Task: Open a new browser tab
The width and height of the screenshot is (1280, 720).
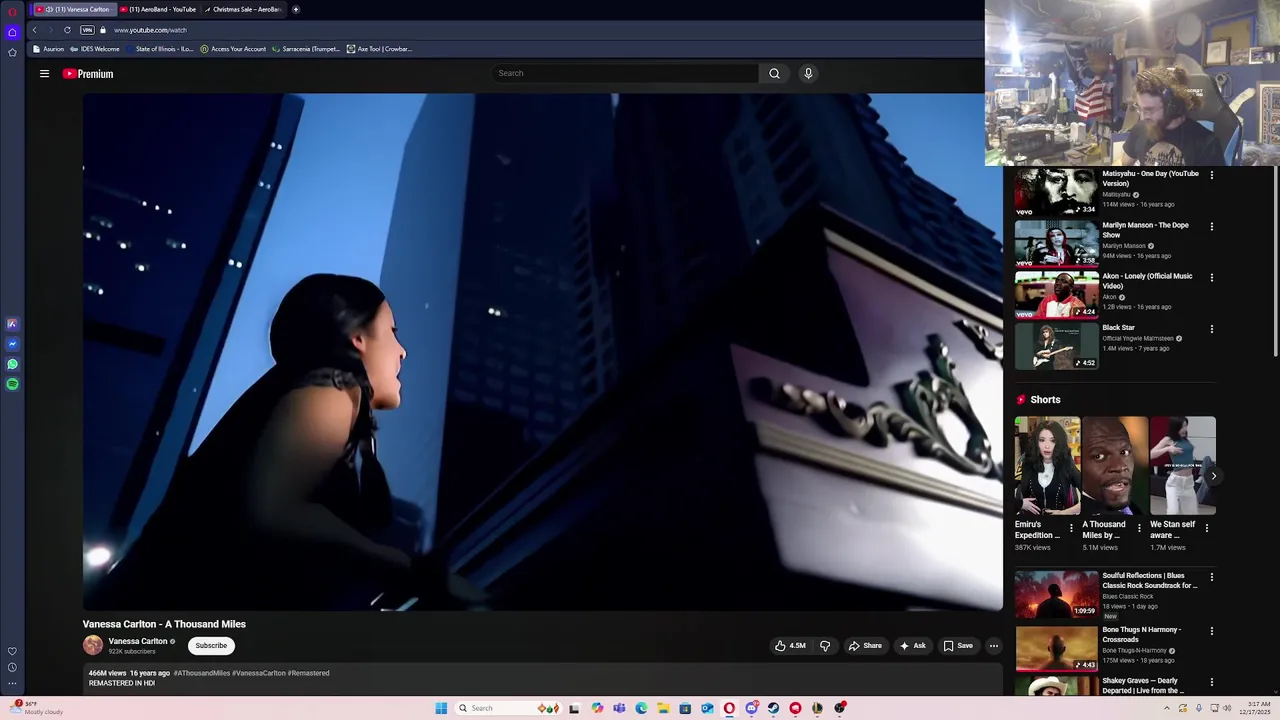Action: [x=296, y=9]
